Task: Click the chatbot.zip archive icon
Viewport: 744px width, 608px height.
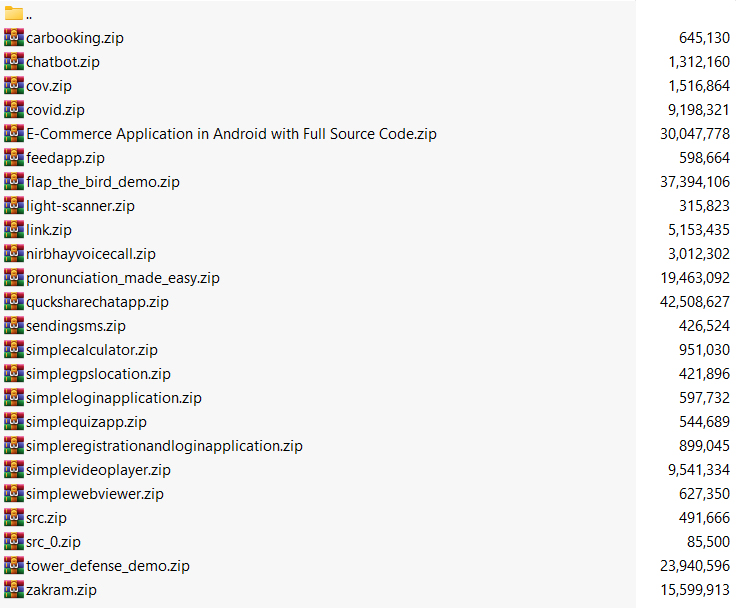Action: click(14, 62)
